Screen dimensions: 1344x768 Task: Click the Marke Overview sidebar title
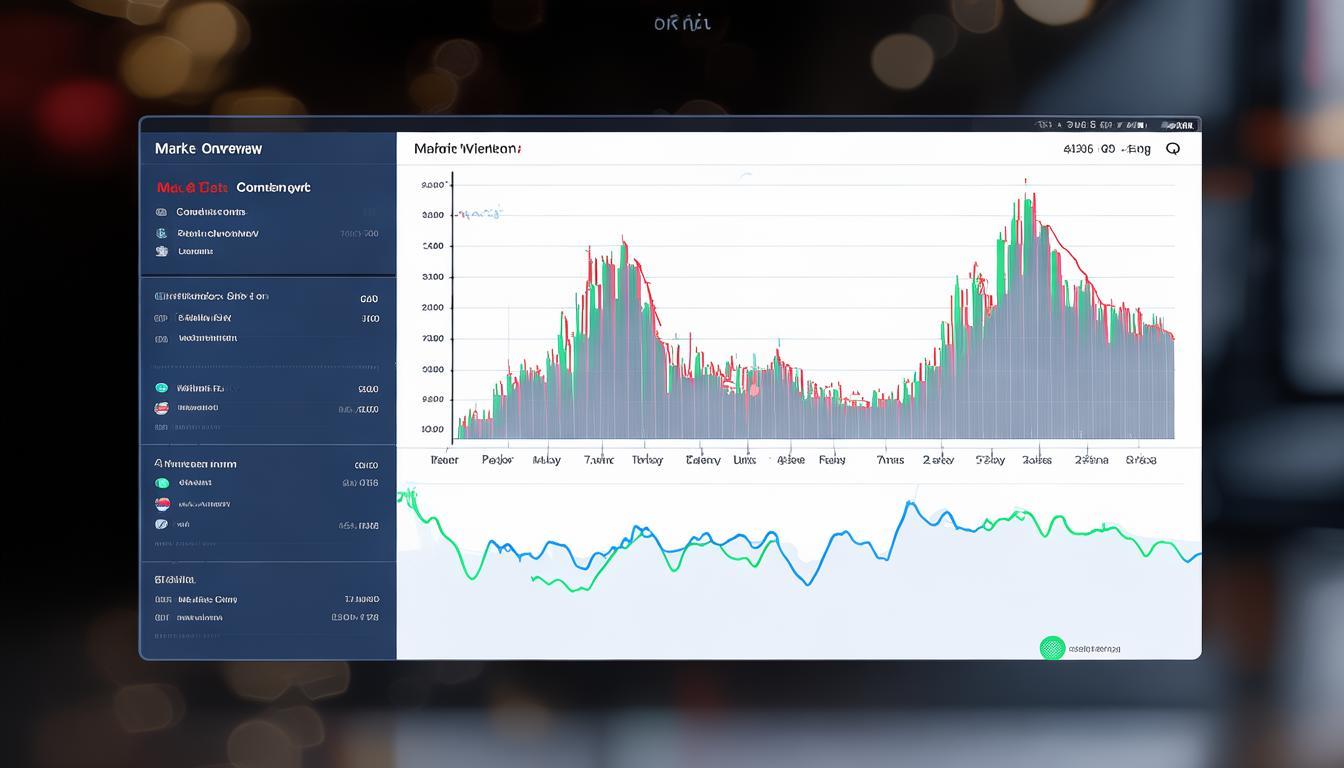tap(208, 149)
